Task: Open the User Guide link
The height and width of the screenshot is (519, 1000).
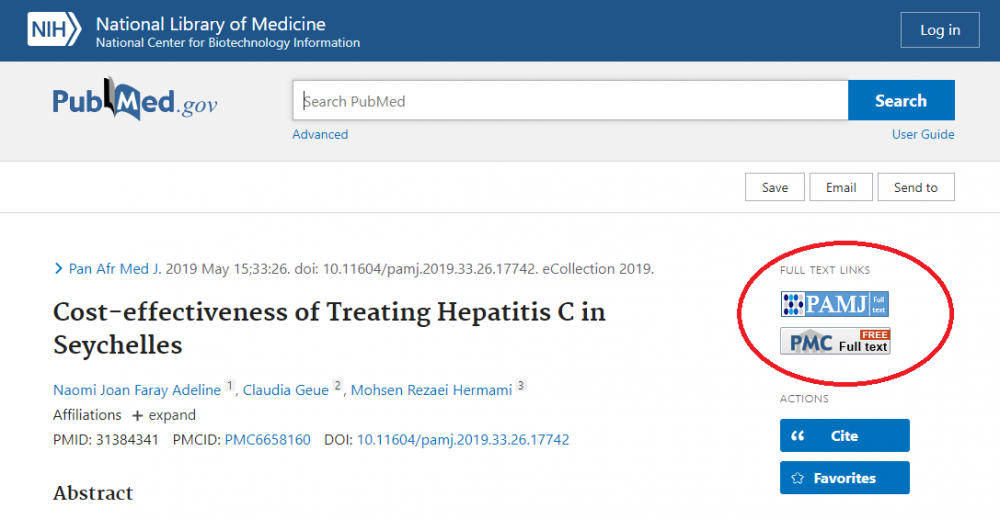Action: point(923,134)
